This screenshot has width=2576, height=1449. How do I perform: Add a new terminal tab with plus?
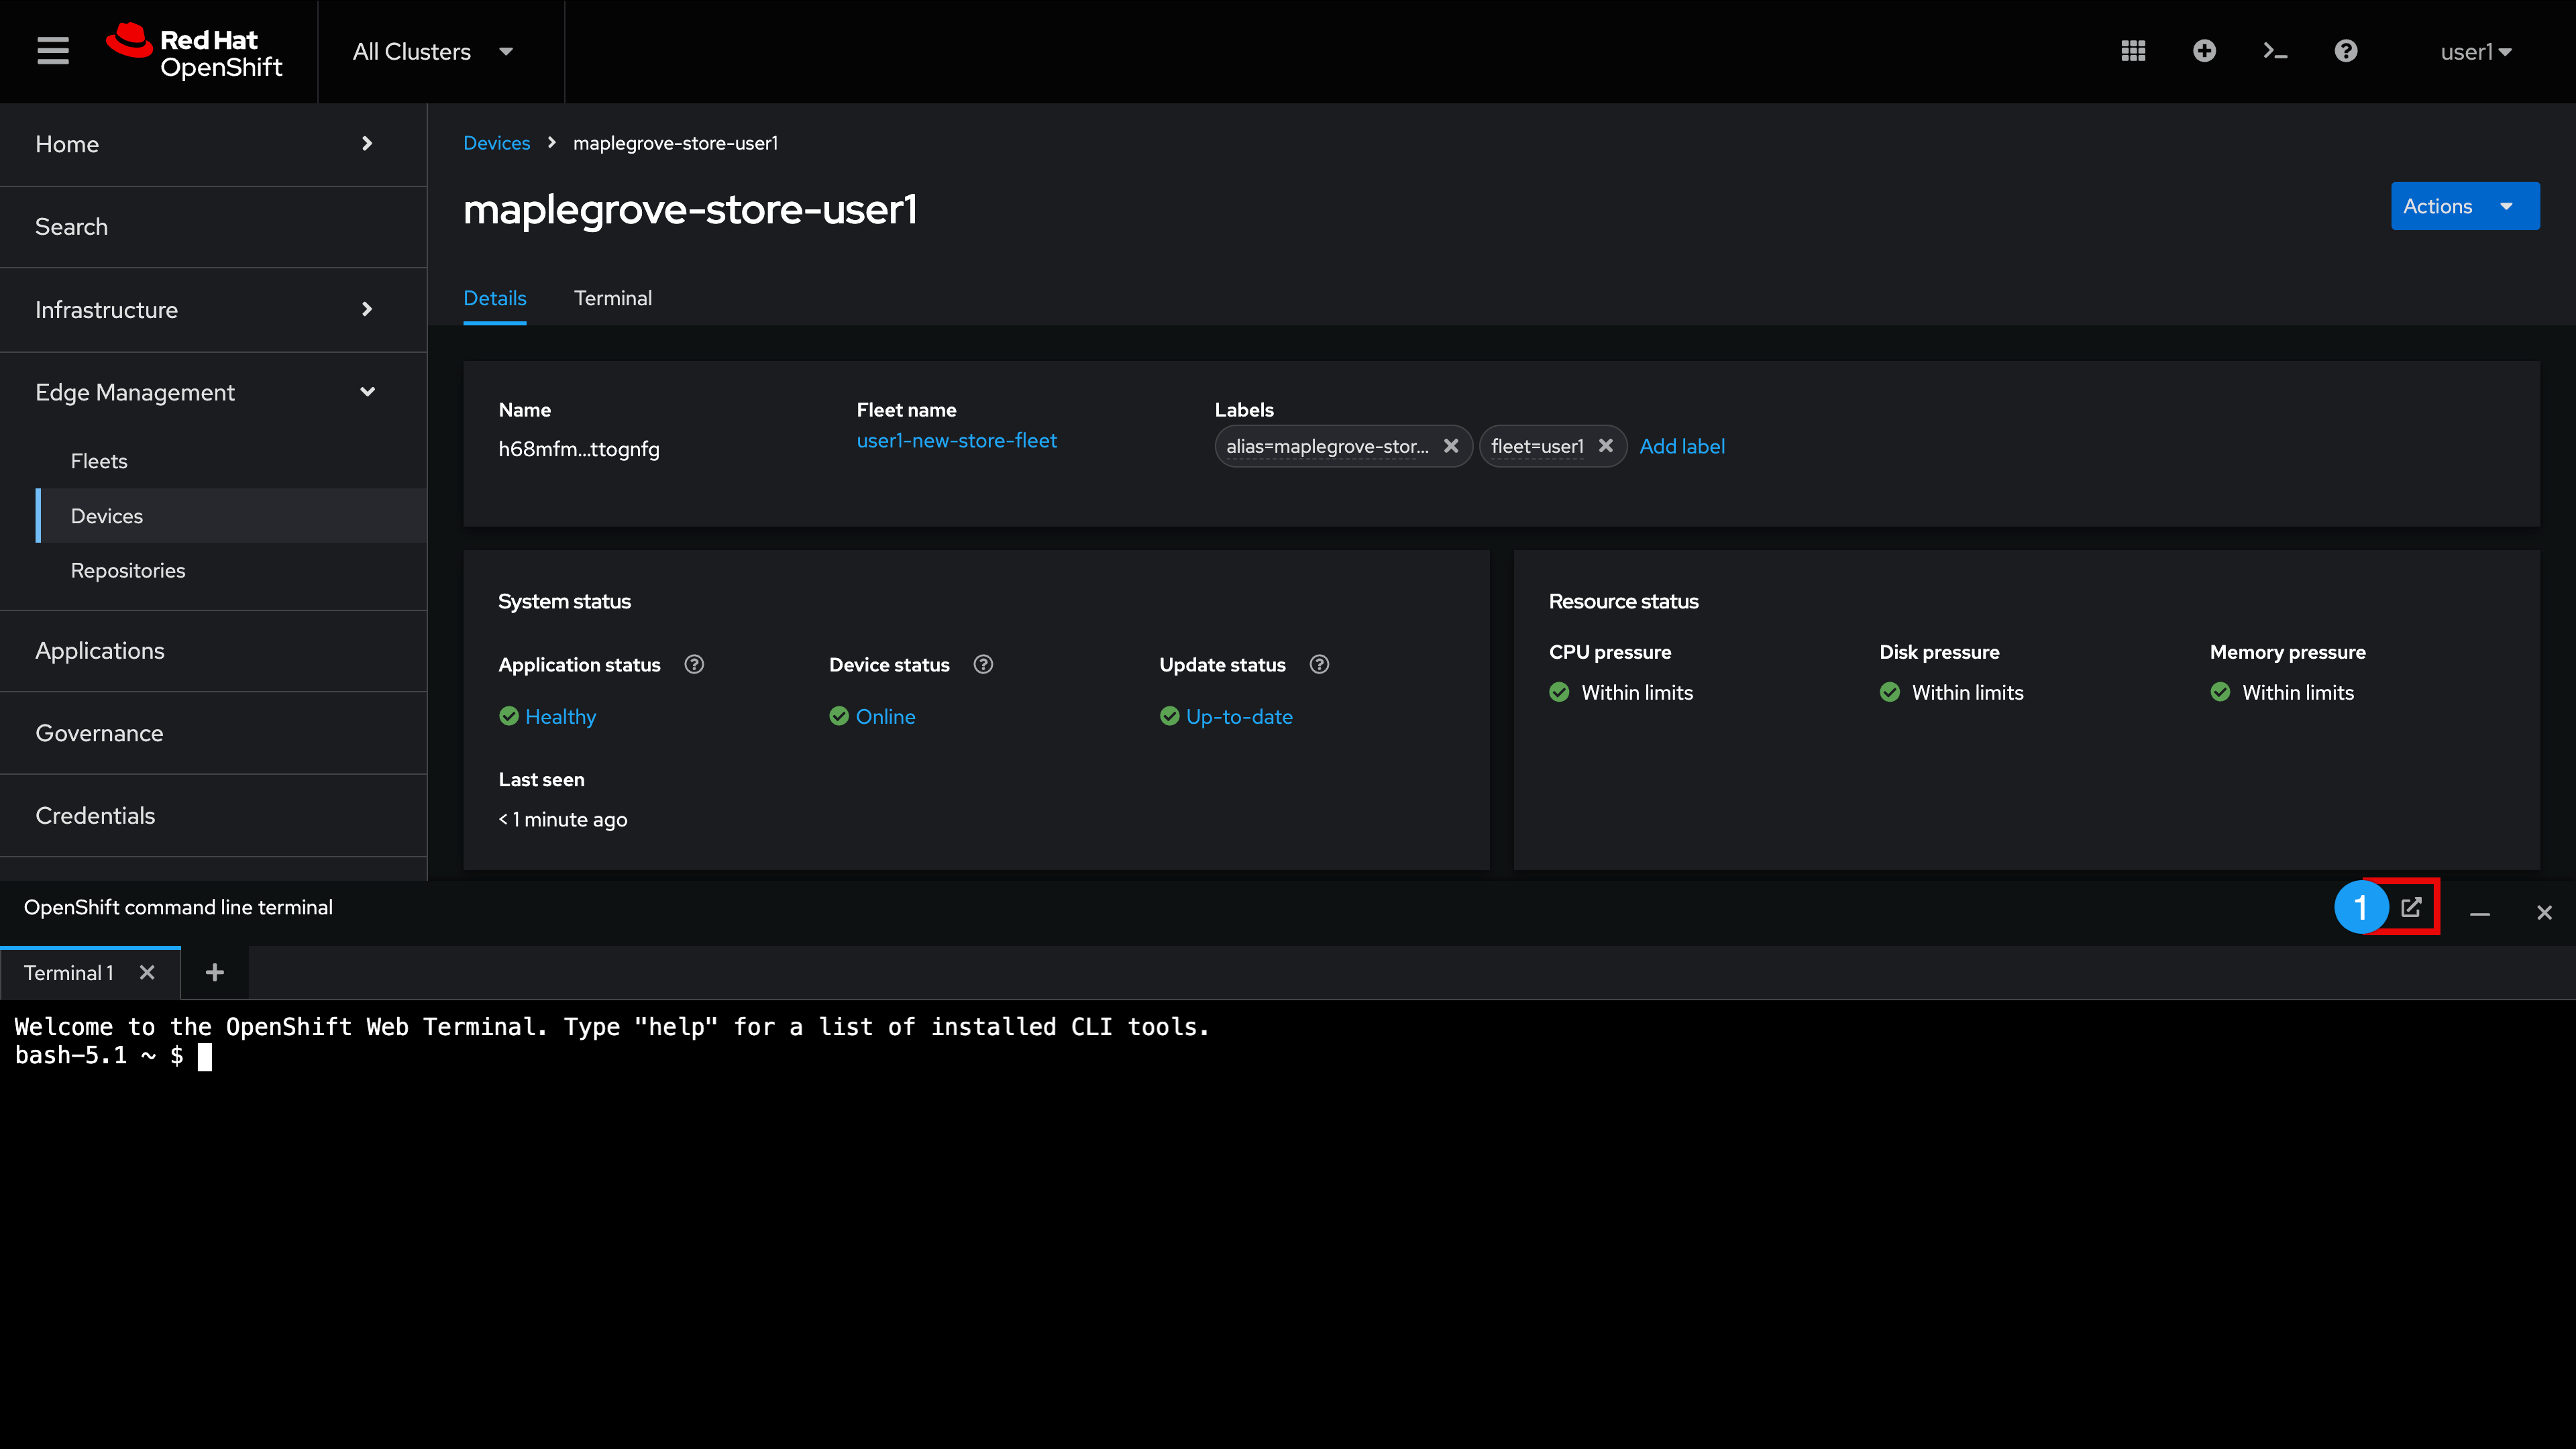click(x=214, y=972)
